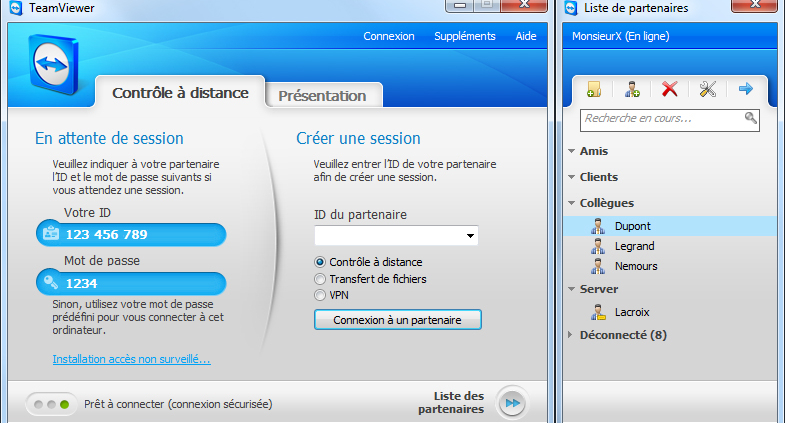Click Lacroix's server person icon
This screenshot has height=423, width=785.
[598, 312]
